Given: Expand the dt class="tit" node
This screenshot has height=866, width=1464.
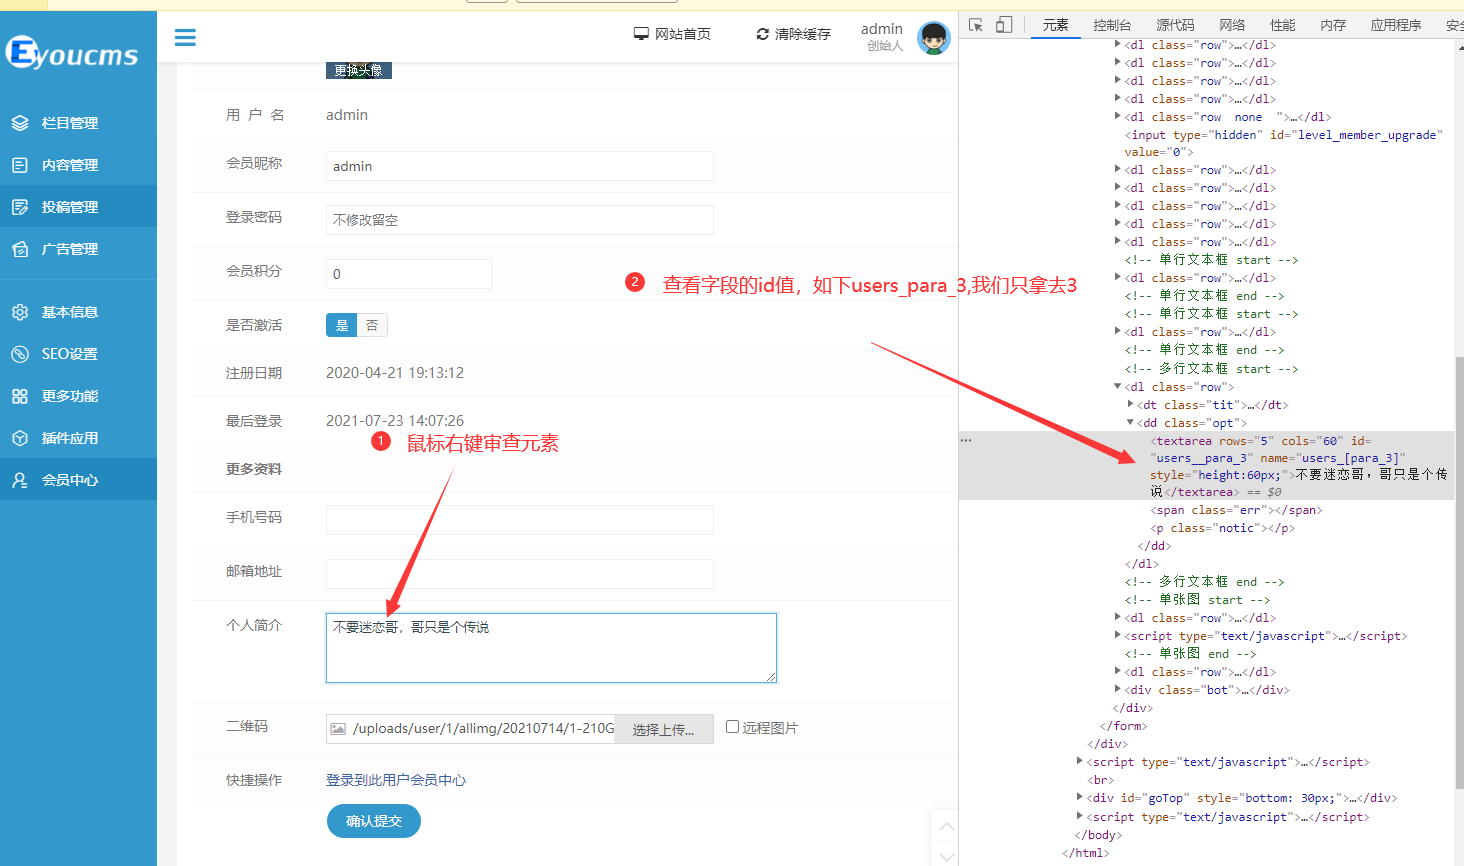Looking at the screenshot, I should pyautogui.click(x=1131, y=405).
